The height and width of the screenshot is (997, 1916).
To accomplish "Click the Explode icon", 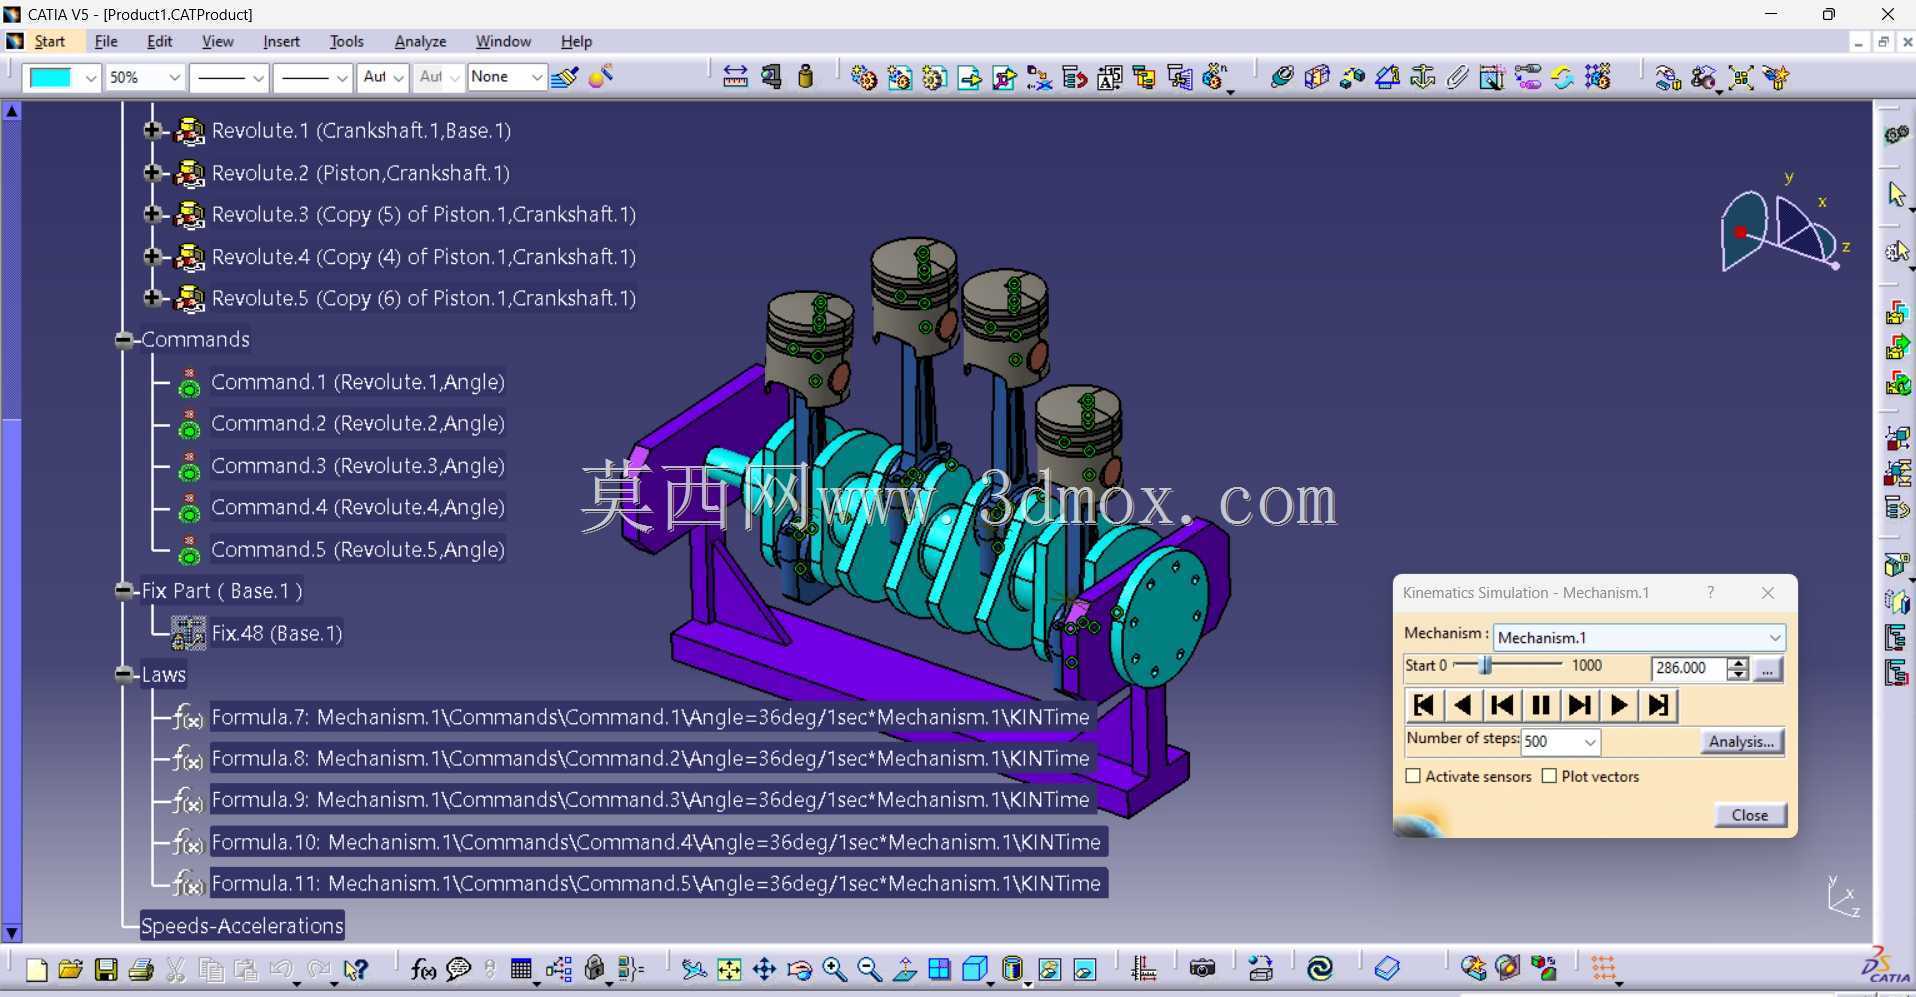I will pos(1741,77).
